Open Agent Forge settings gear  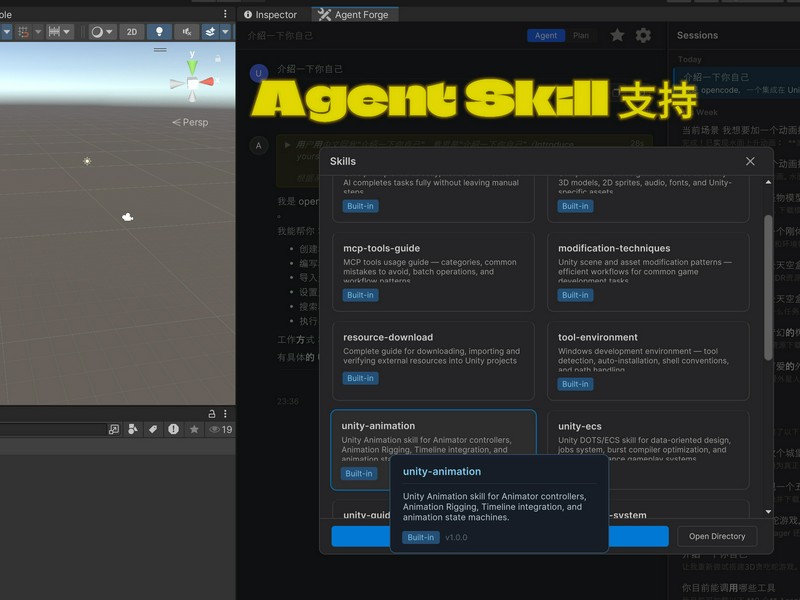point(643,35)
